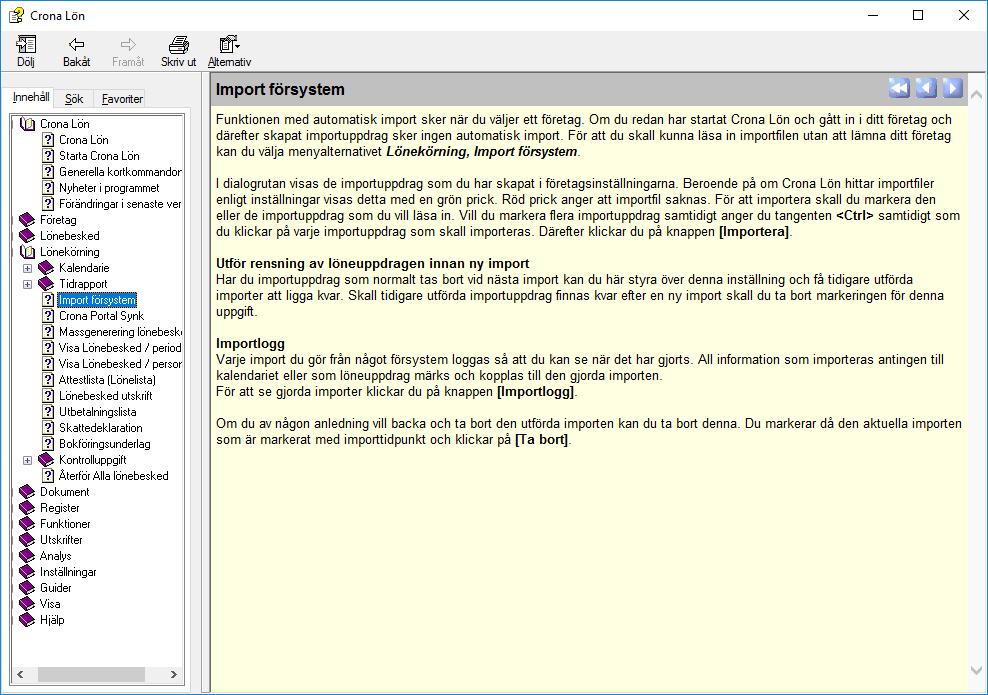
Task: Open the Crona Portal Synk topic
Action: tap(101, 316)
